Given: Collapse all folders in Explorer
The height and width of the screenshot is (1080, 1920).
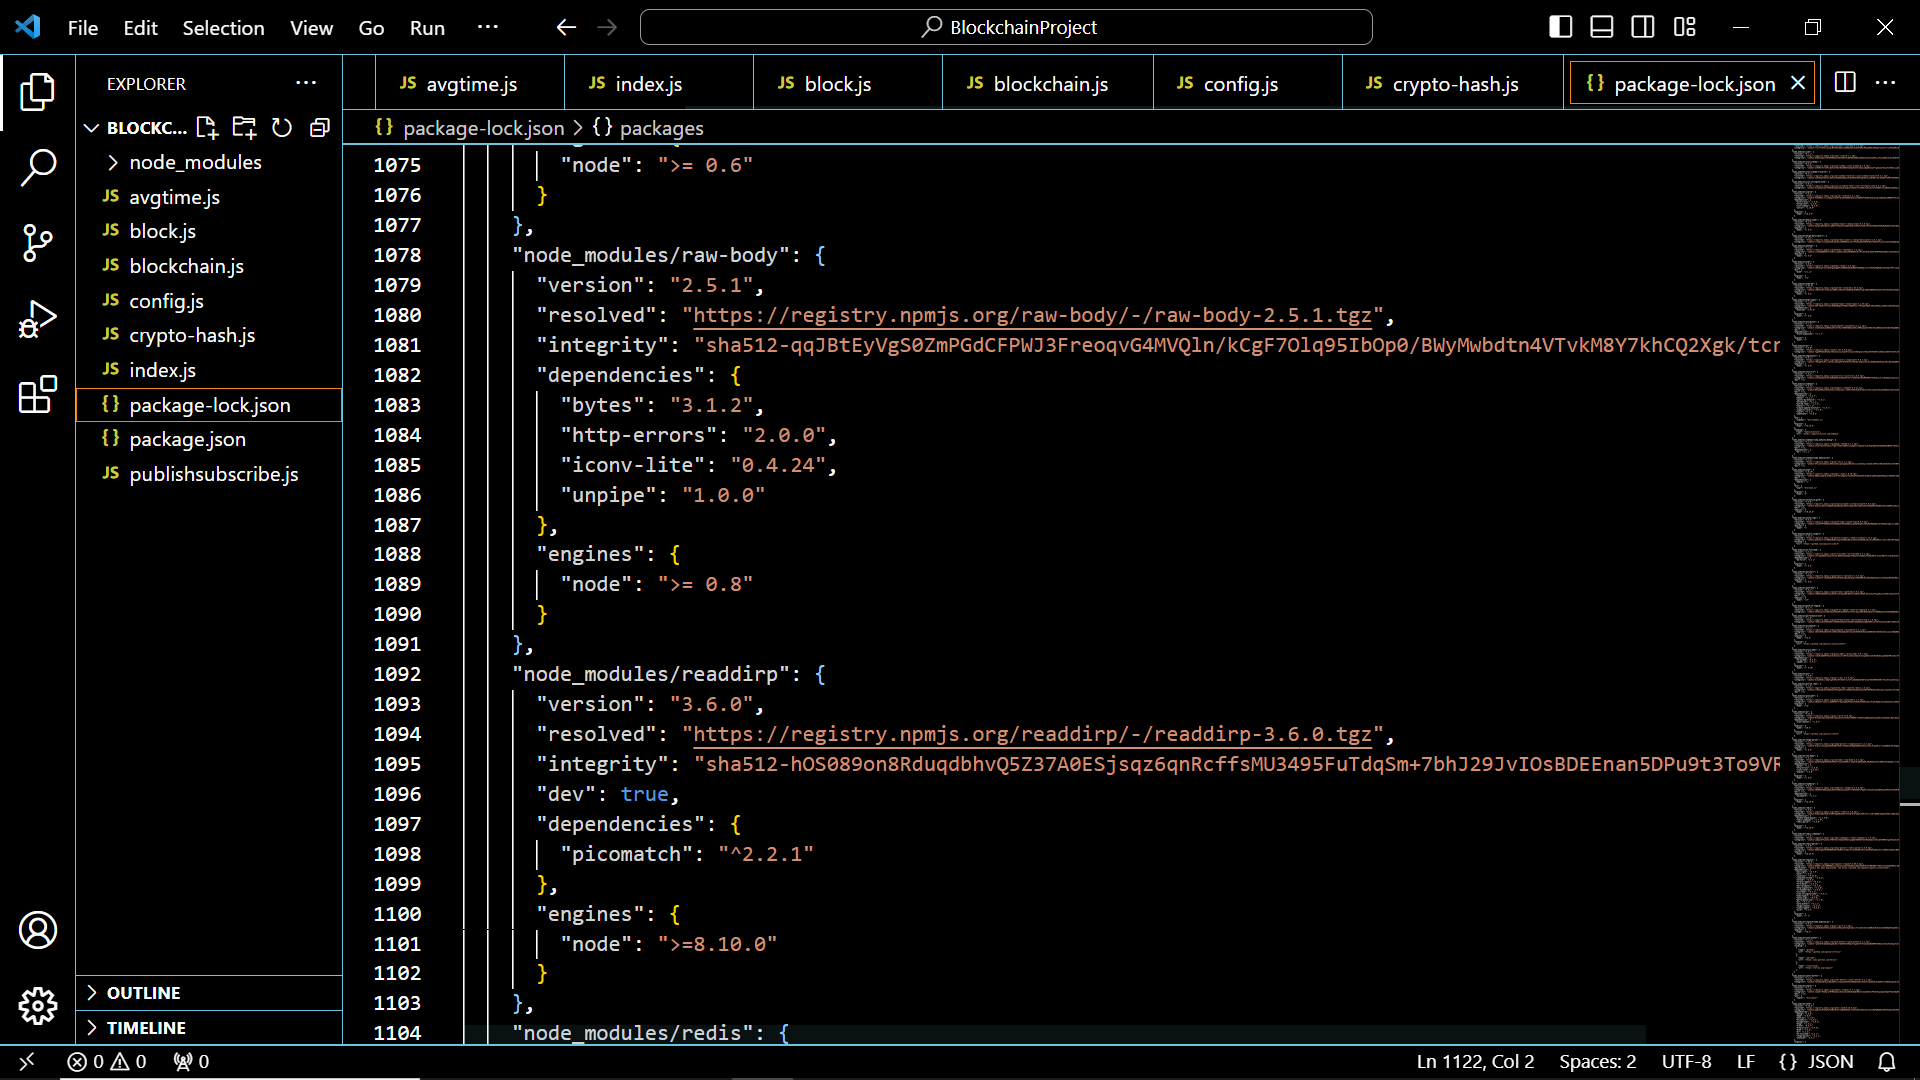Looking at the screenshot, I should (320, 127).
